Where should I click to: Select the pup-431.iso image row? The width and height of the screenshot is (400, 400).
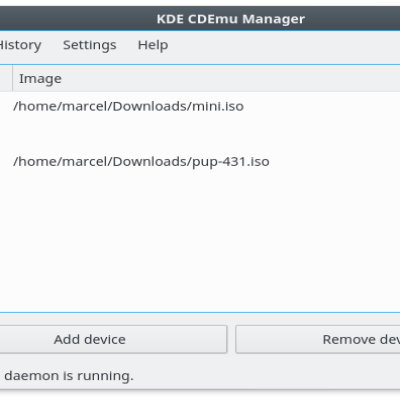pos(200,162)
